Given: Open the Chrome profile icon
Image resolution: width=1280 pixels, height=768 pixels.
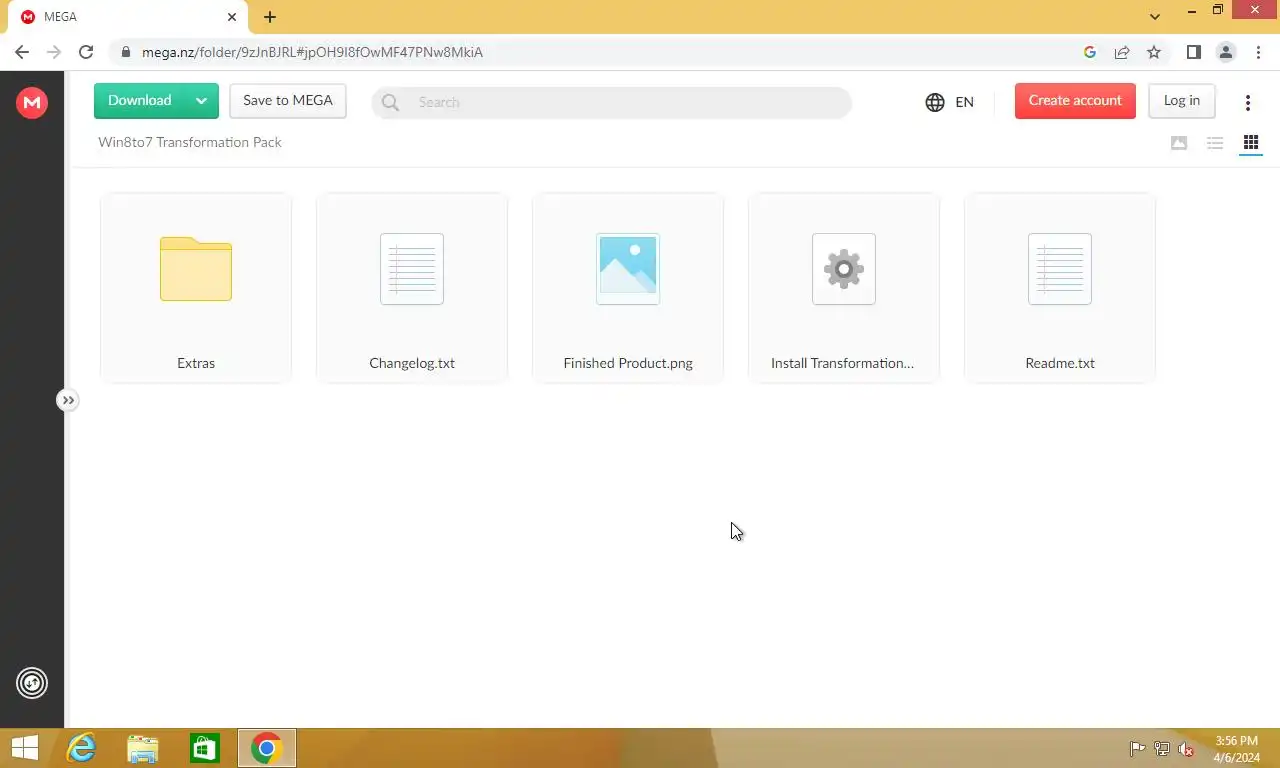Looking at the screenshot, I should [x=1225, y=52].
